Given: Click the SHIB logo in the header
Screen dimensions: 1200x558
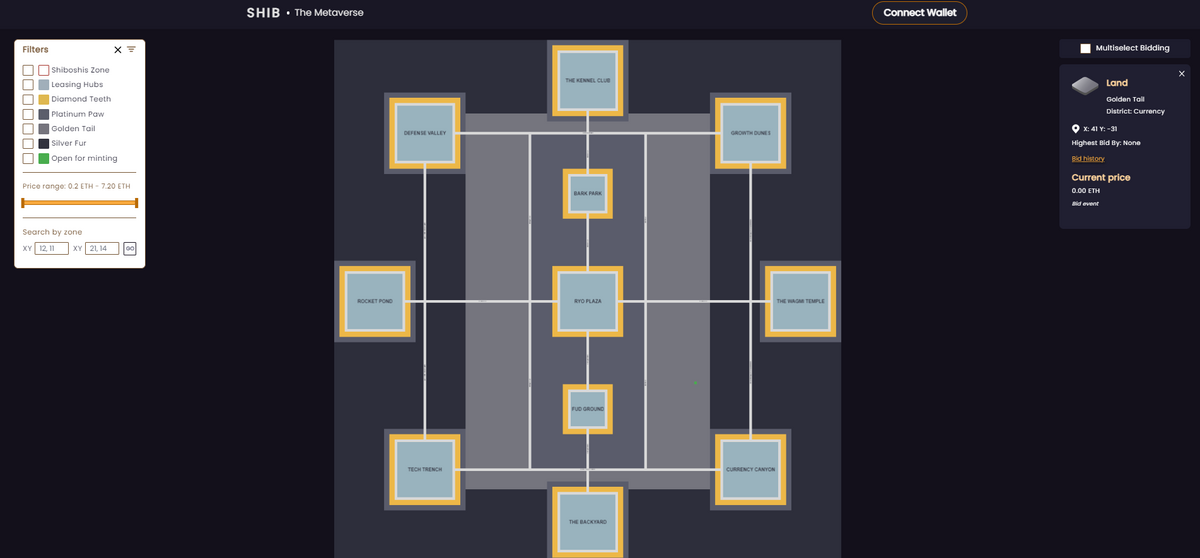Looking at the screenshot, I should (264, 13).
